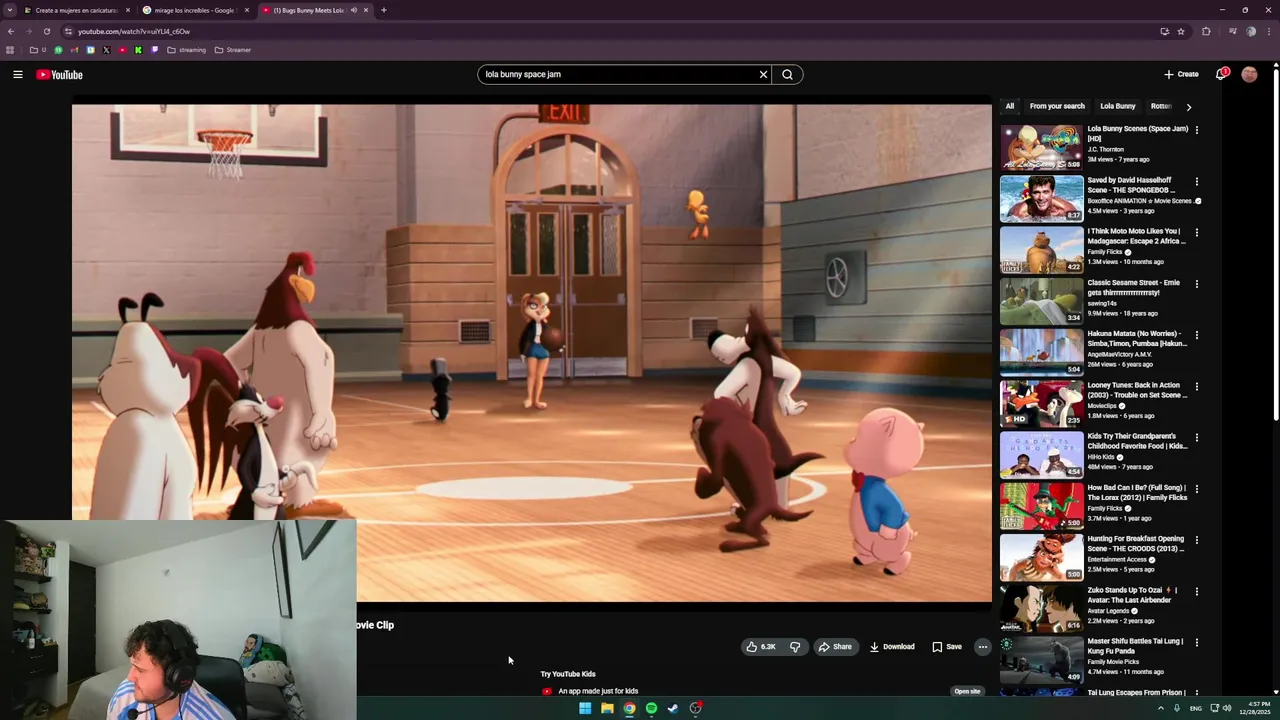Go back in browser history
The height and width of the screenshot is (720, 1280).
(x=10, y=31)
